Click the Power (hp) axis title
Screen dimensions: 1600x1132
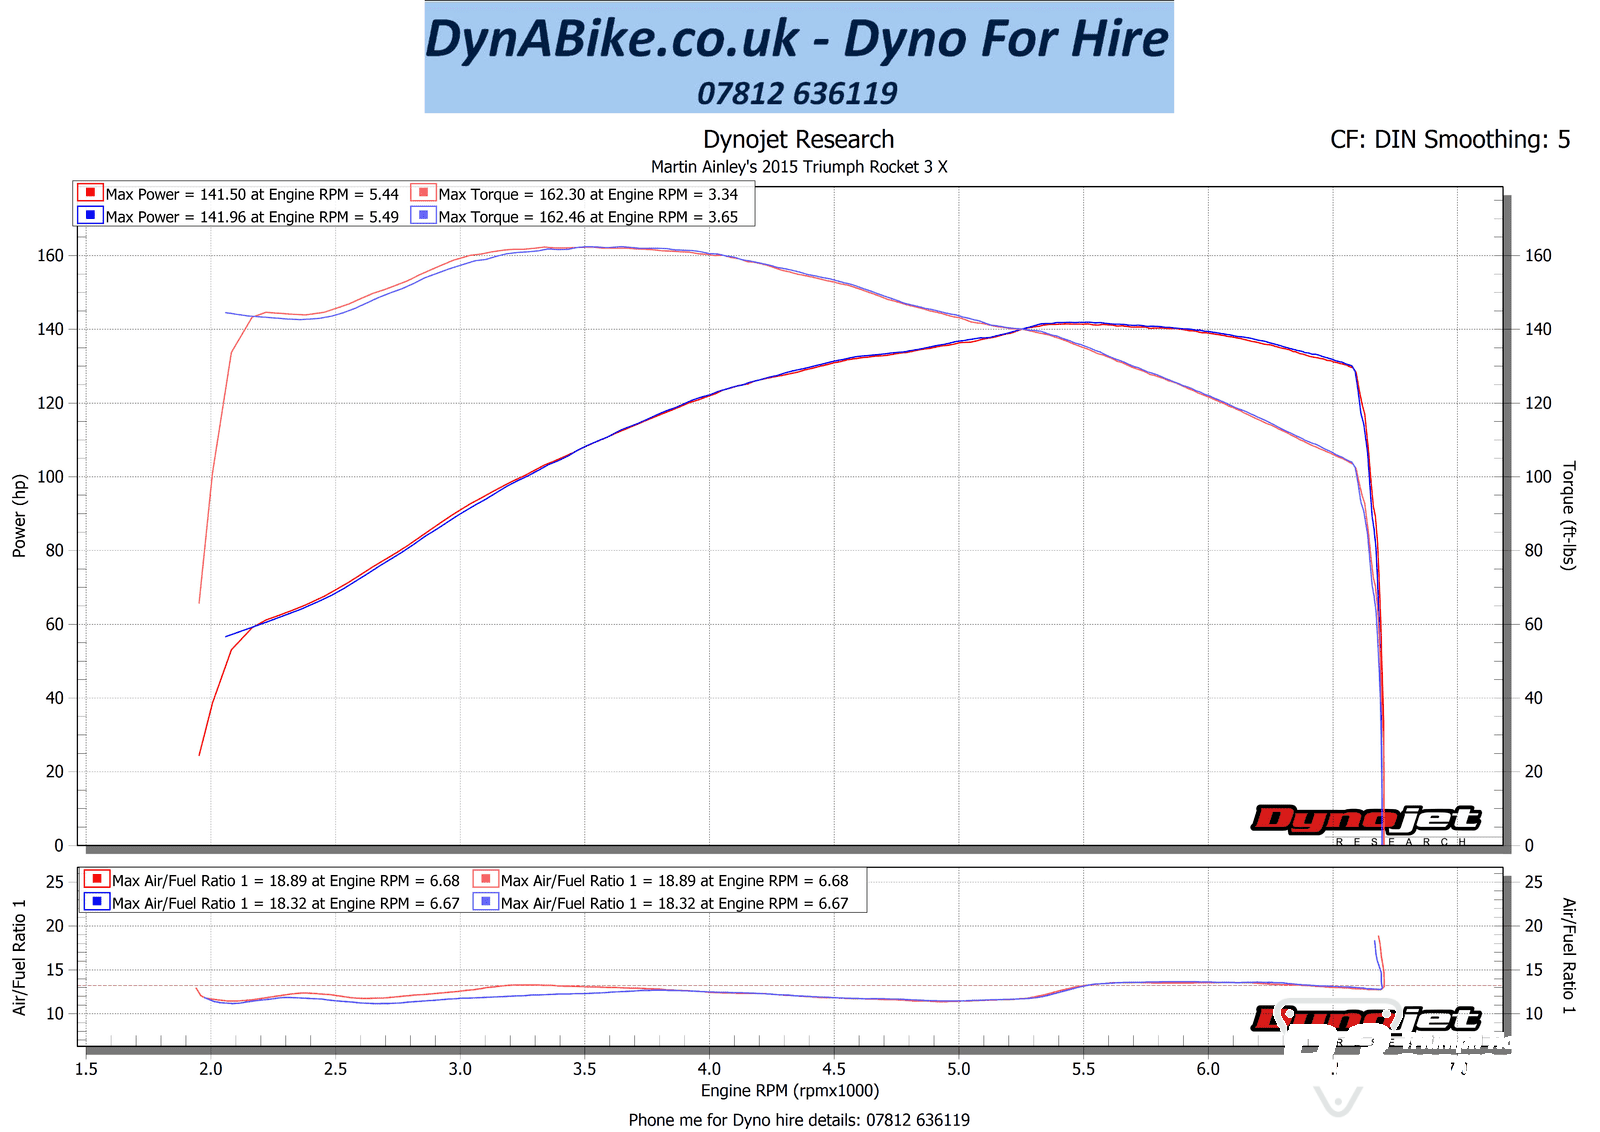[19, 515]
